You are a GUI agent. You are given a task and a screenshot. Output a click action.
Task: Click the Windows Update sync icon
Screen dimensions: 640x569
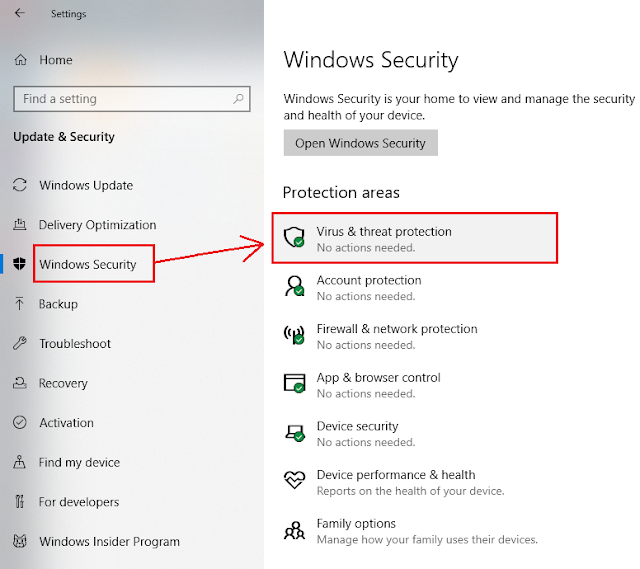click(20, 185)
